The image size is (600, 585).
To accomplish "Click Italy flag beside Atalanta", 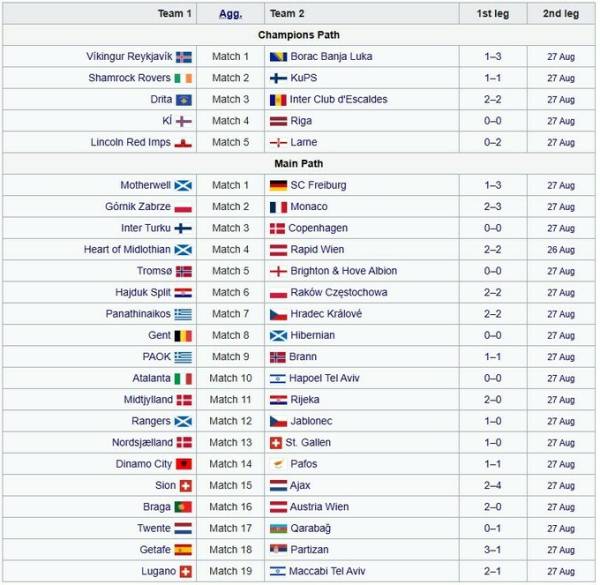I will (x=183, y=379).
